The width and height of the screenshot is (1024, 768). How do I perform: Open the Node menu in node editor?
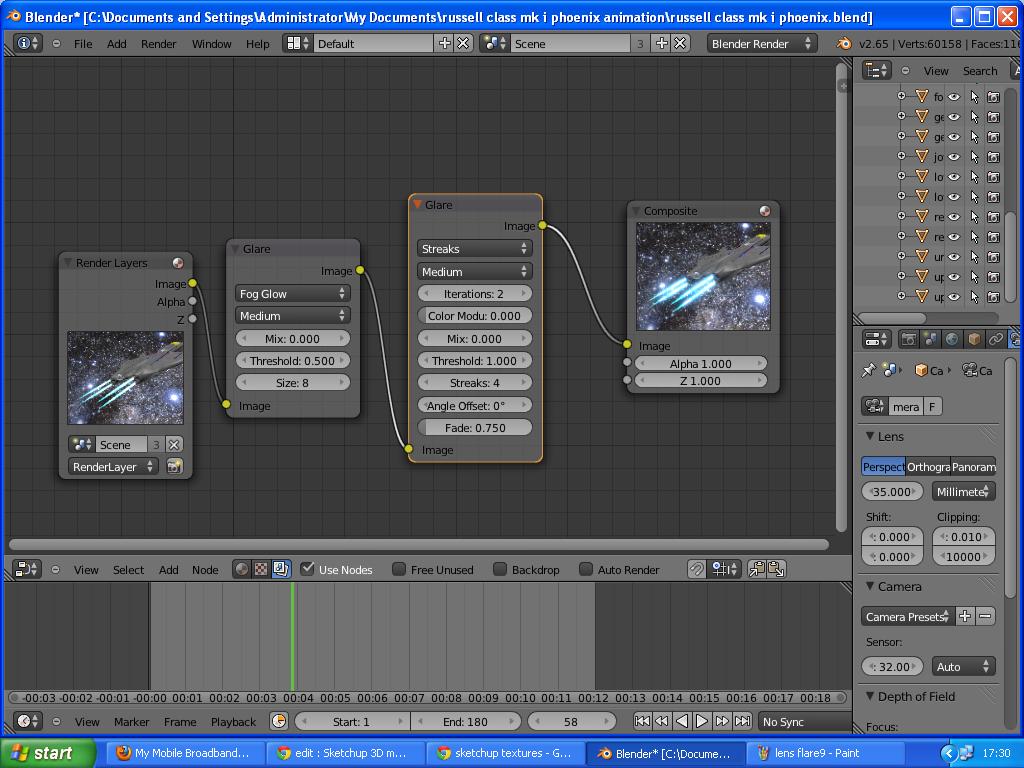tap(205, 569)
